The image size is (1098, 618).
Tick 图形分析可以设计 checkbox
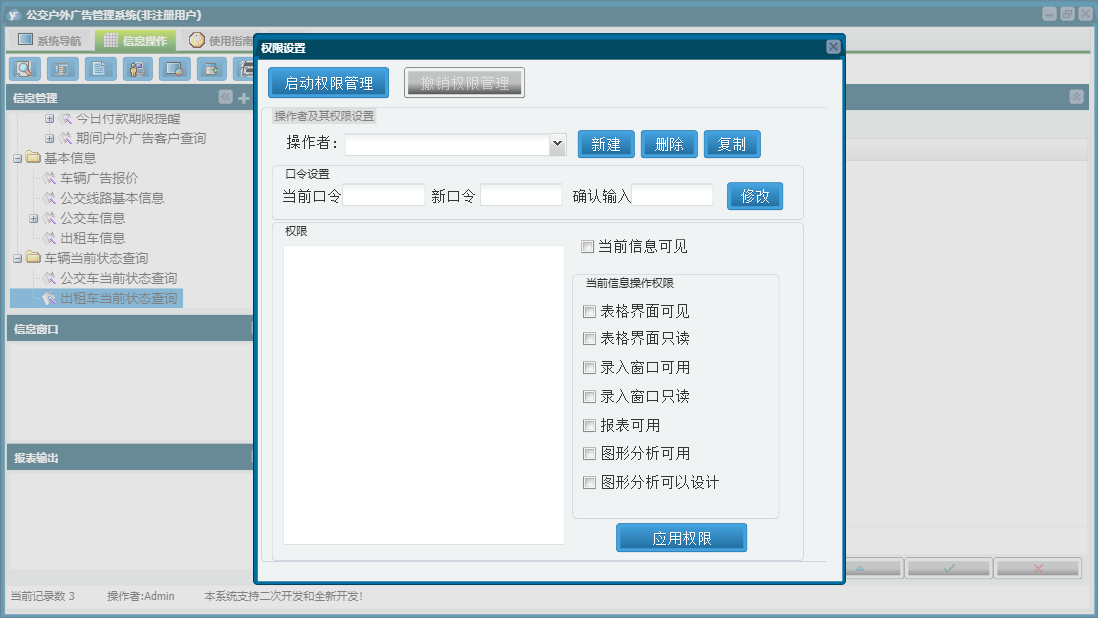coord(590,483)
